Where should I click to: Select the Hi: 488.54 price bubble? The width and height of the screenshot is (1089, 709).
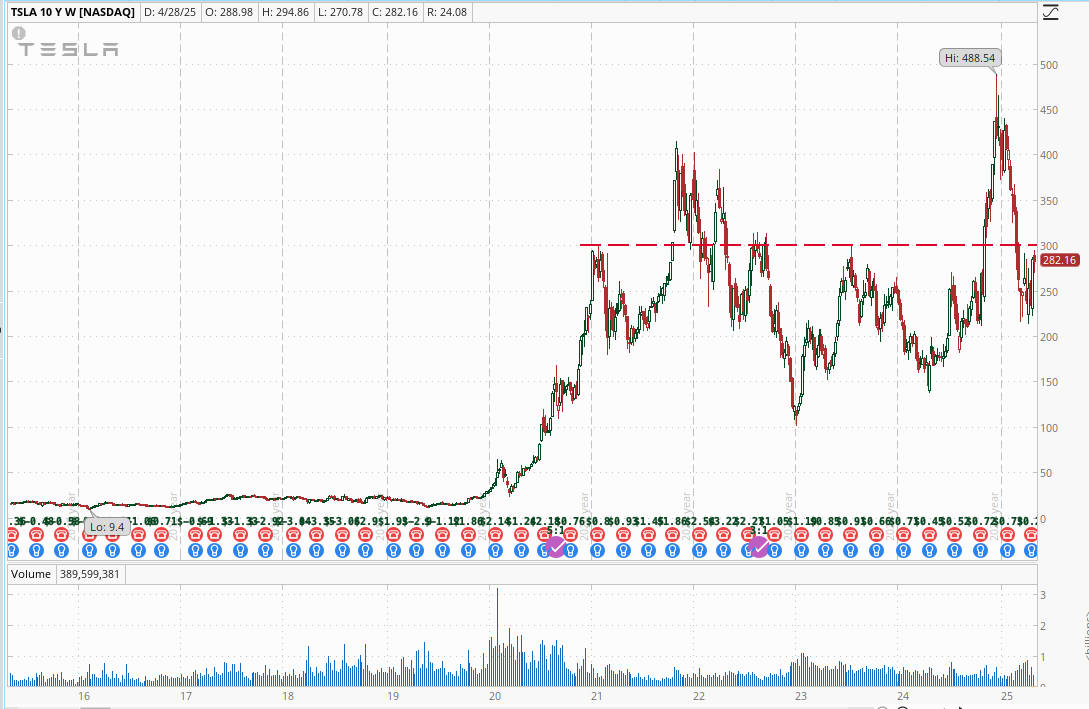970,58
